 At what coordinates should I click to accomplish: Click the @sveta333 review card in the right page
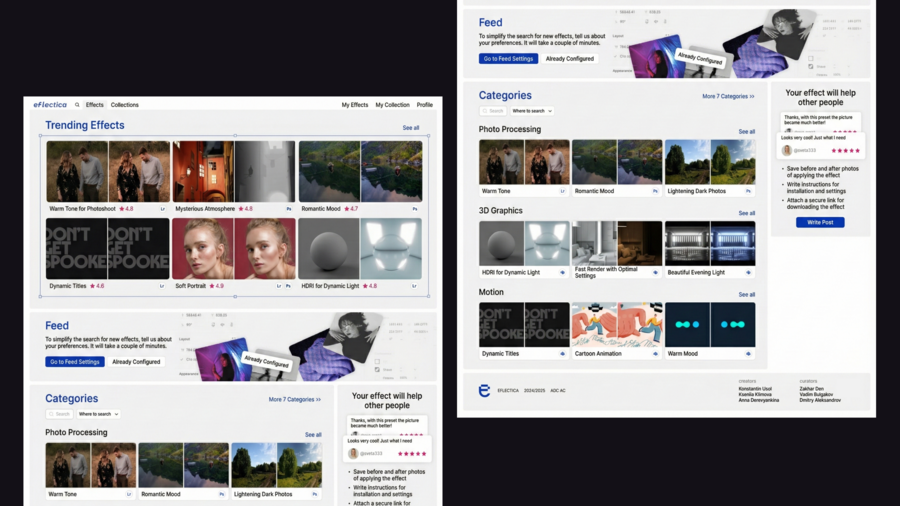pyautogui.click(x=821, y=146)
